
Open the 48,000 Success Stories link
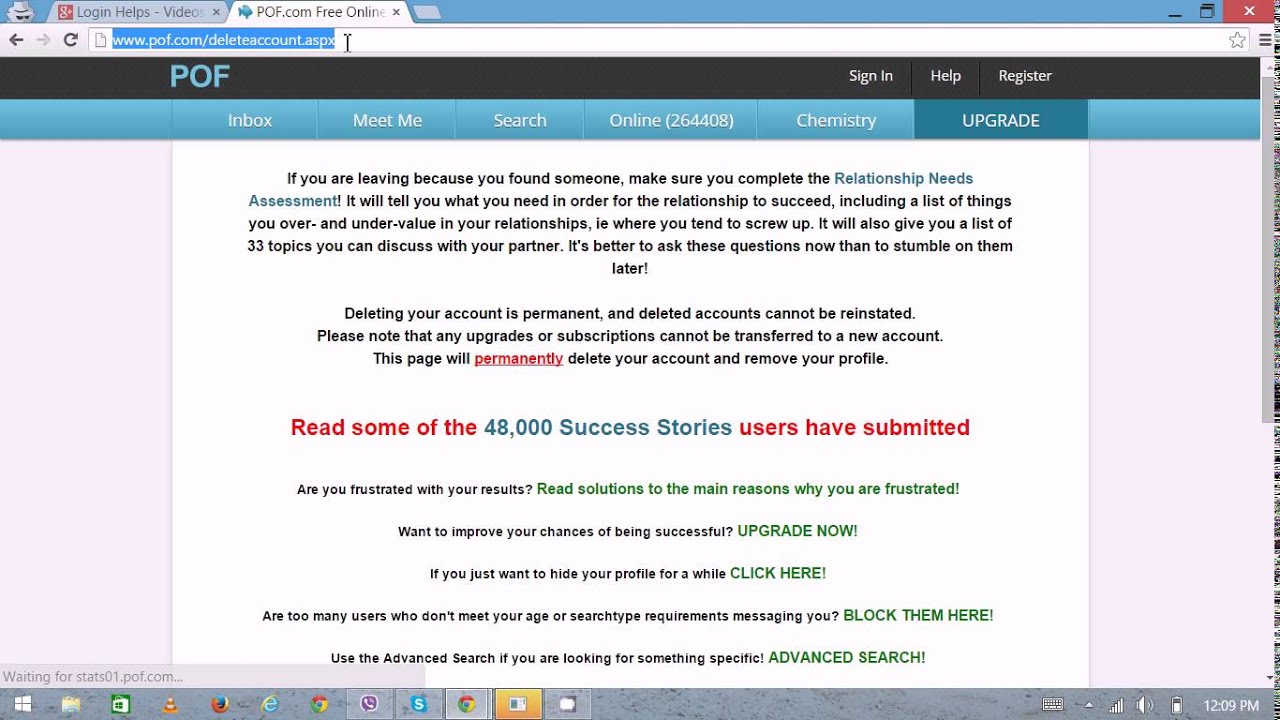pyautogui.click(x=608, y=428)
